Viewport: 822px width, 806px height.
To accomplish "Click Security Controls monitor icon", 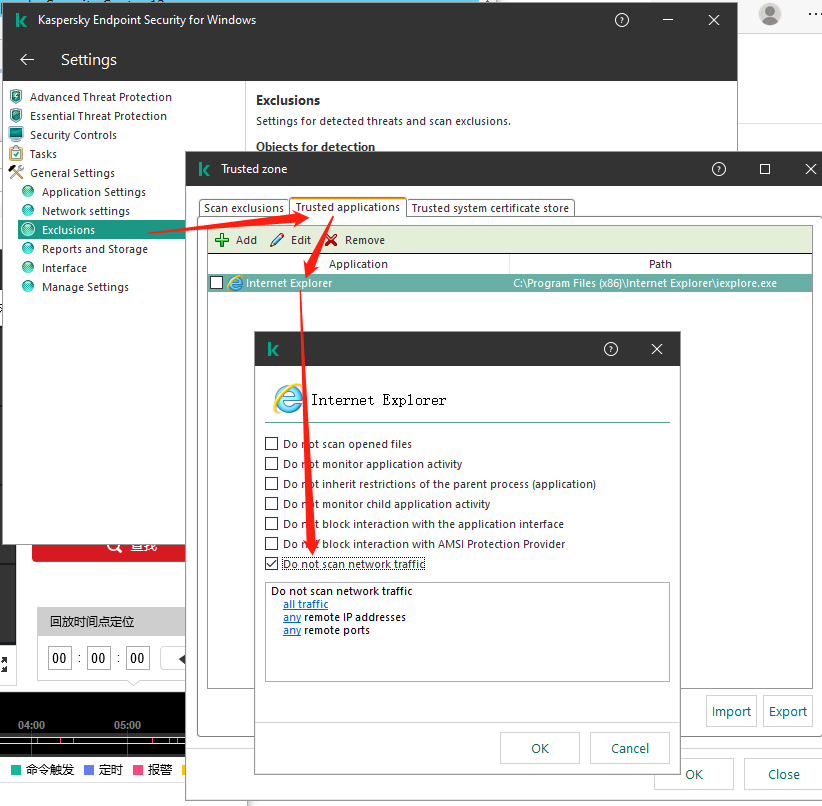I will [x=16, y=134].
